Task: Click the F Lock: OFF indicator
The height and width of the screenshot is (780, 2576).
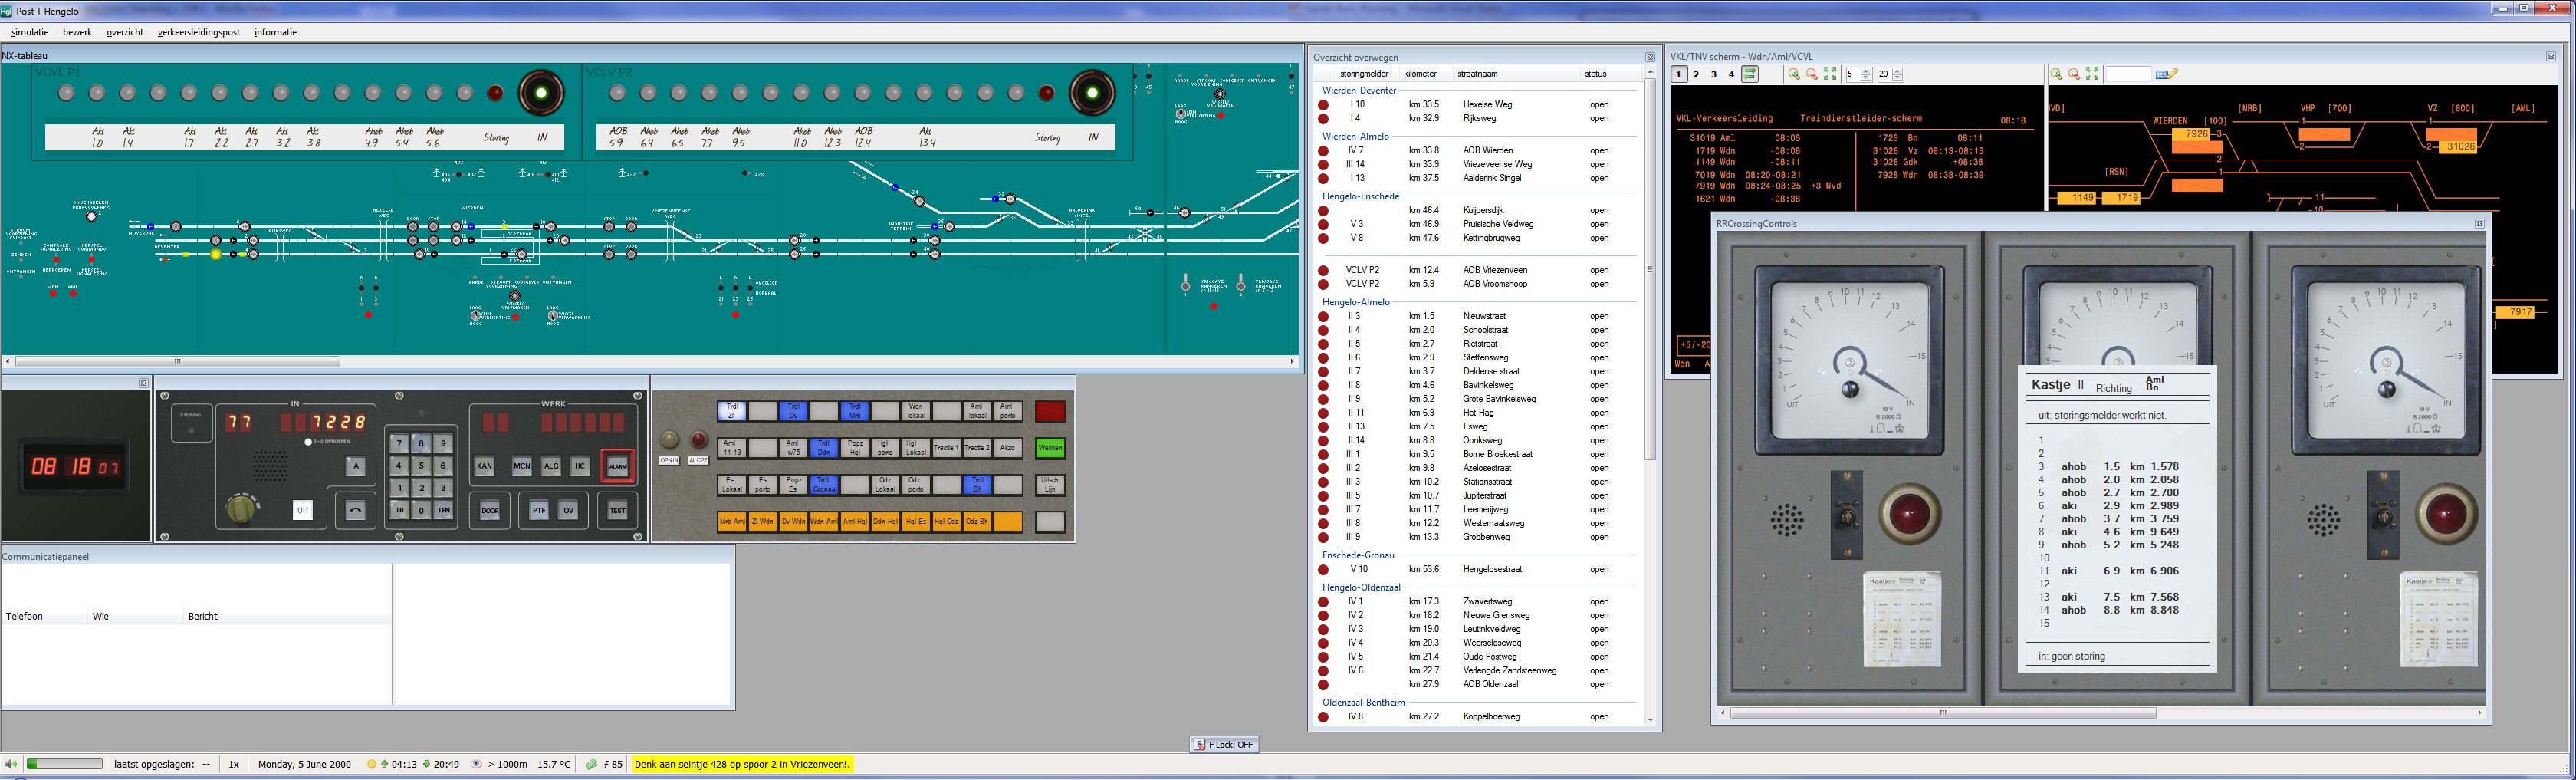Action: [x=1224, y=744]
